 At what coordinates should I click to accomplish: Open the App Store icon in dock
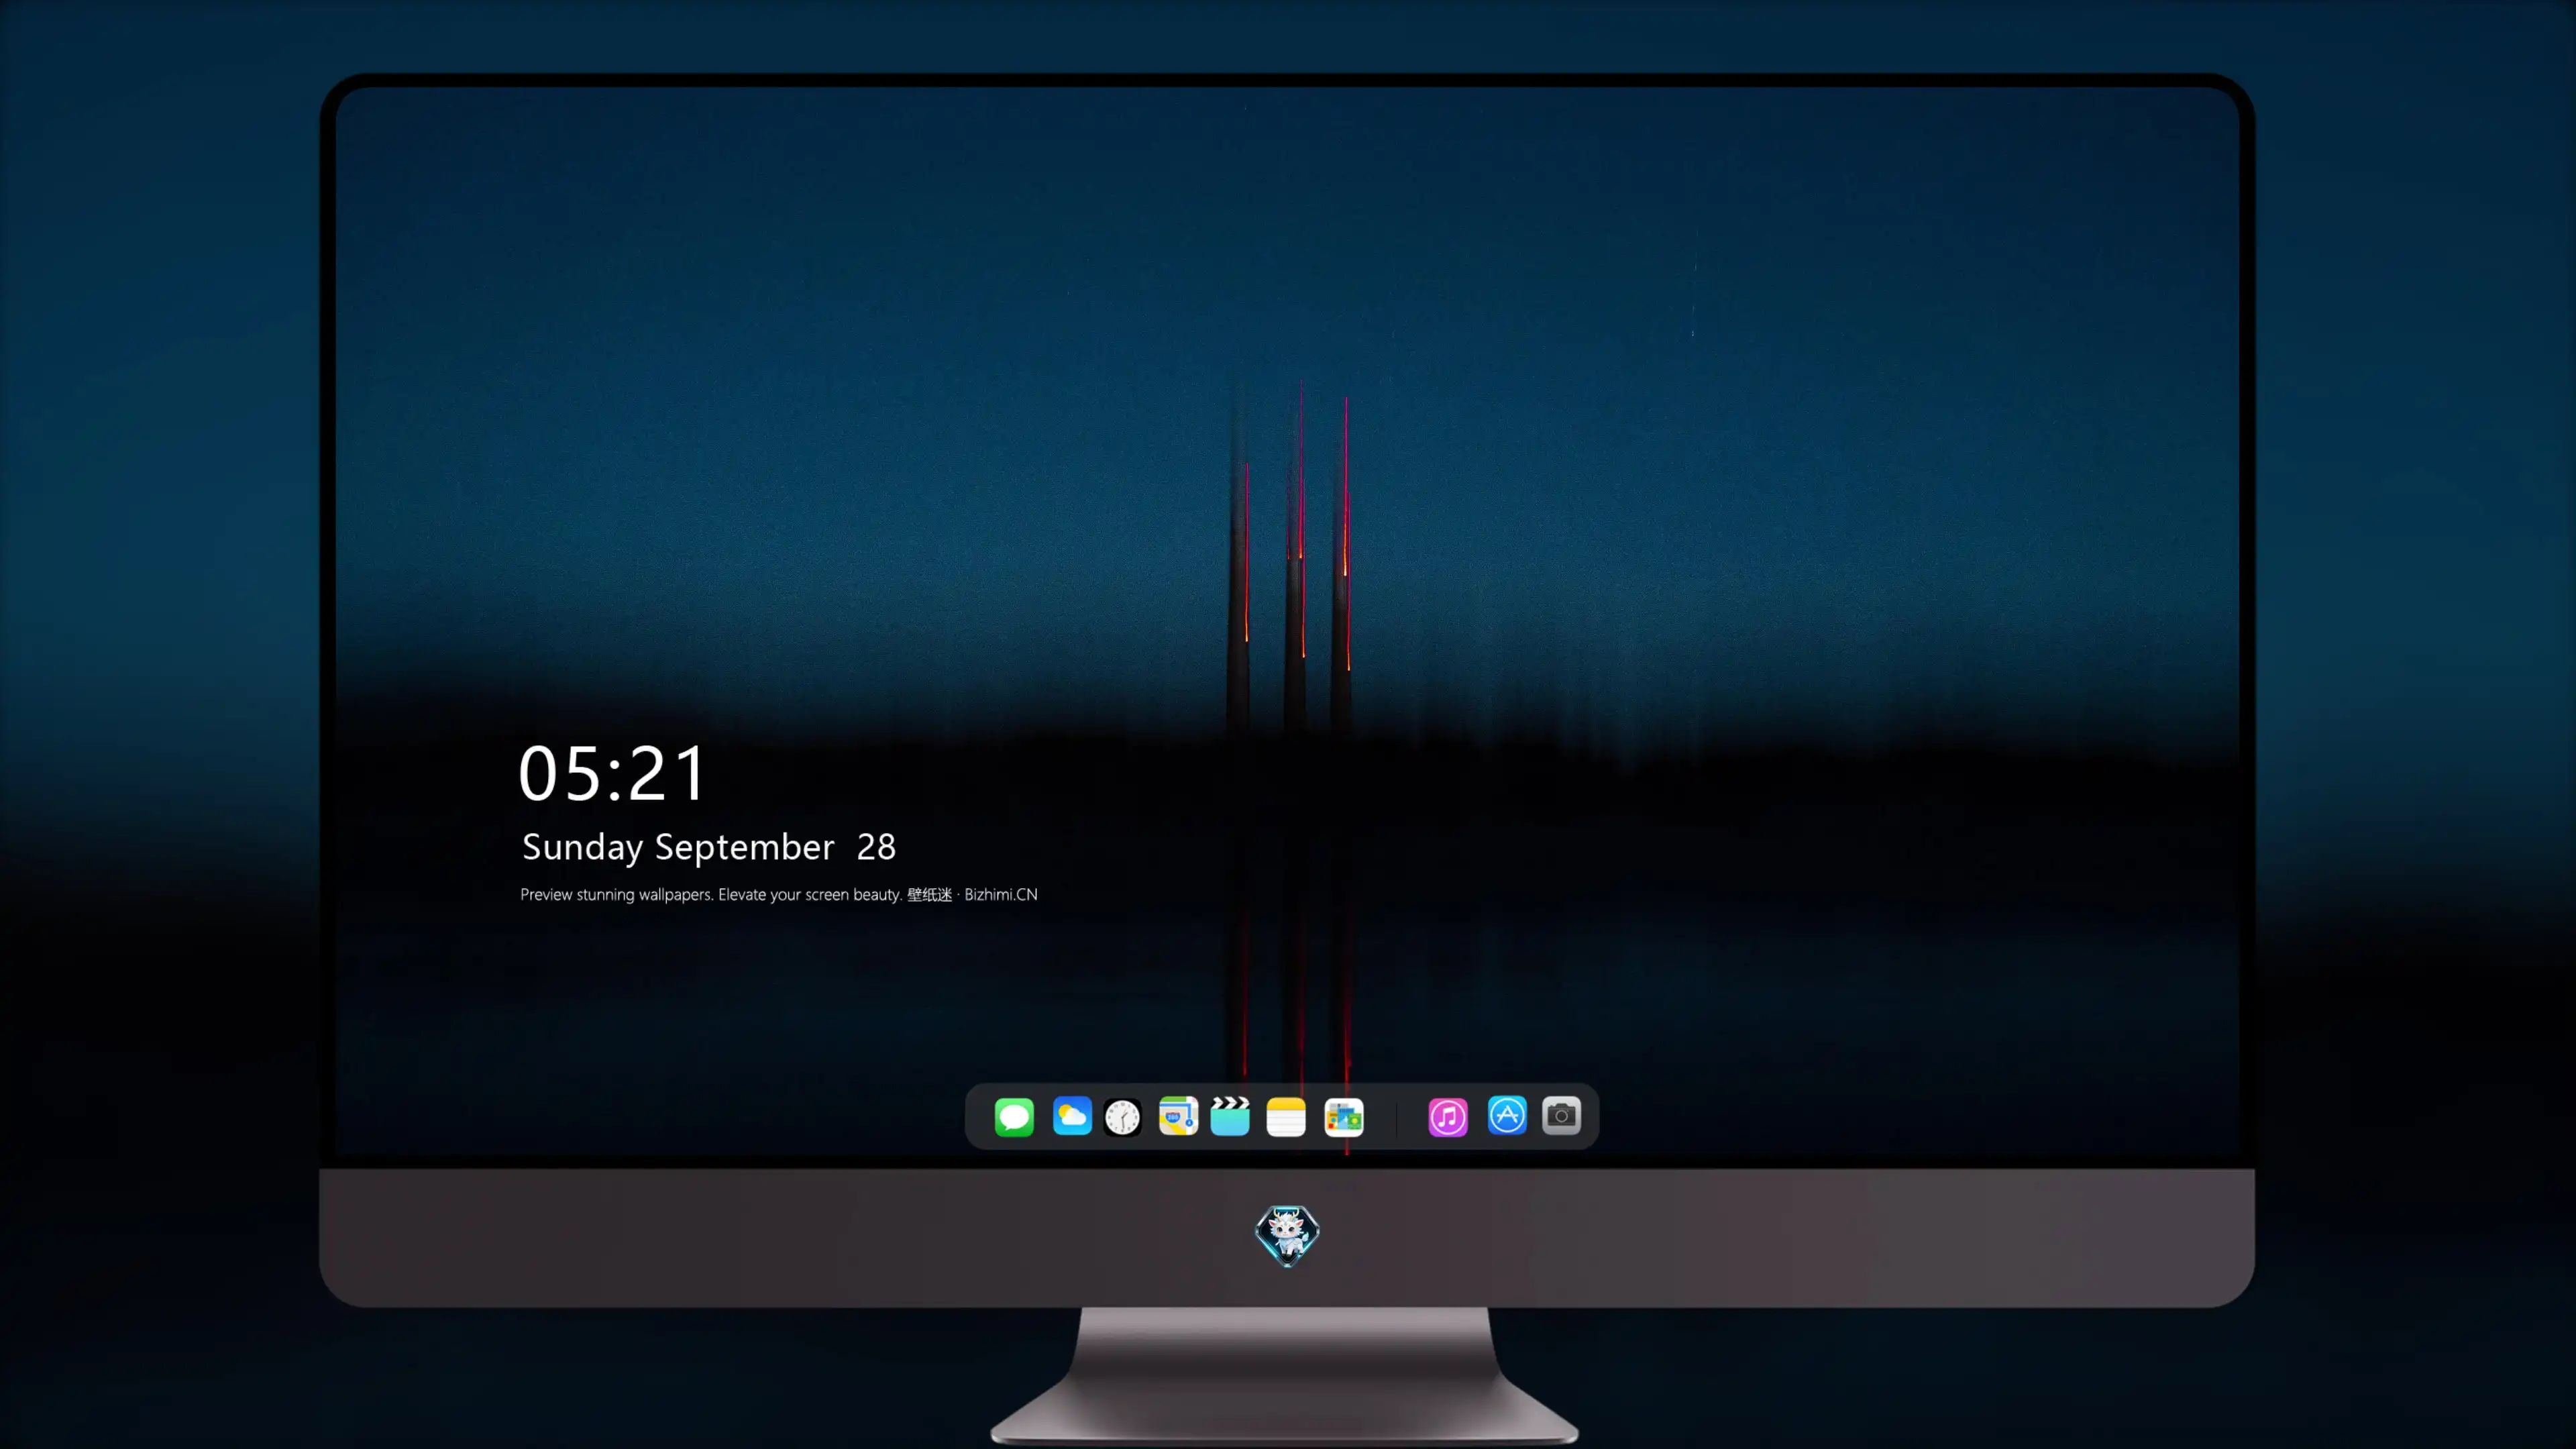click(x=1507, y=1116)
